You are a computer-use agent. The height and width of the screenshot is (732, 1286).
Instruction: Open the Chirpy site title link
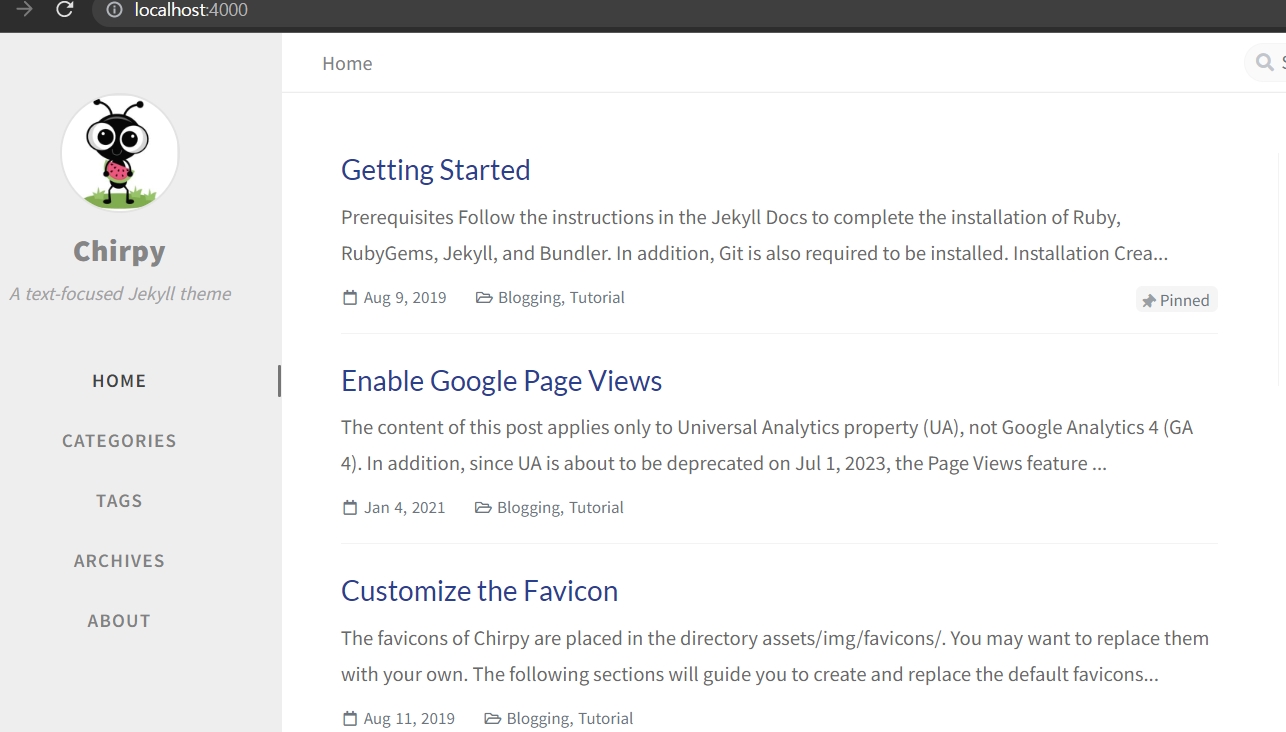click(119, 251)
